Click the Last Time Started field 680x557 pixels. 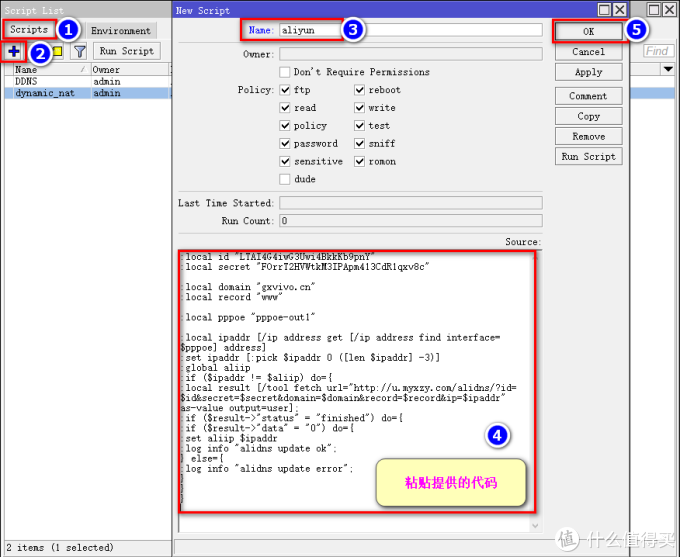pyautogui.click(x=410, y=203)
